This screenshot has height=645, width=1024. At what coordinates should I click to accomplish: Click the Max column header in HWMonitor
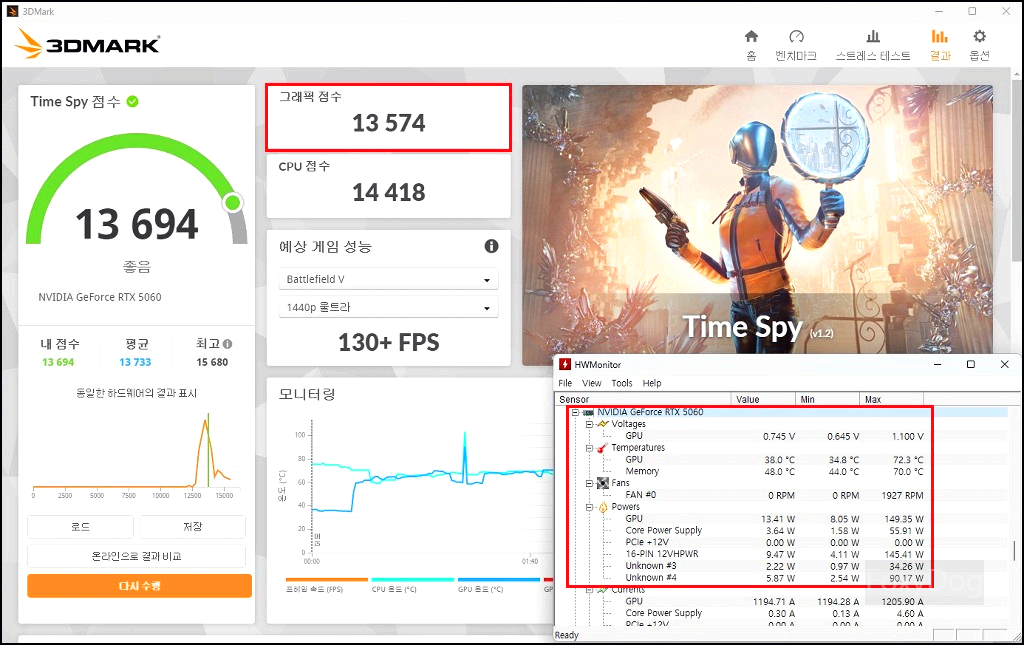click(891, 400)
